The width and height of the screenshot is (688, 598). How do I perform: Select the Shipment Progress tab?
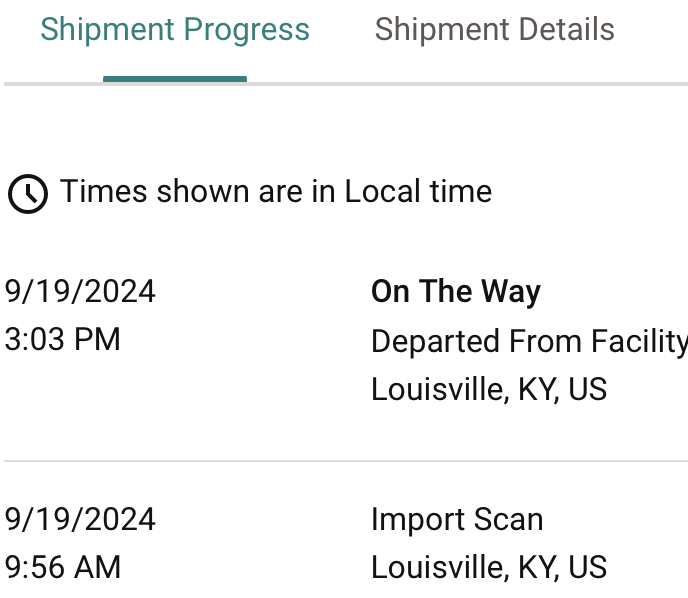click(x=175, y=30)
